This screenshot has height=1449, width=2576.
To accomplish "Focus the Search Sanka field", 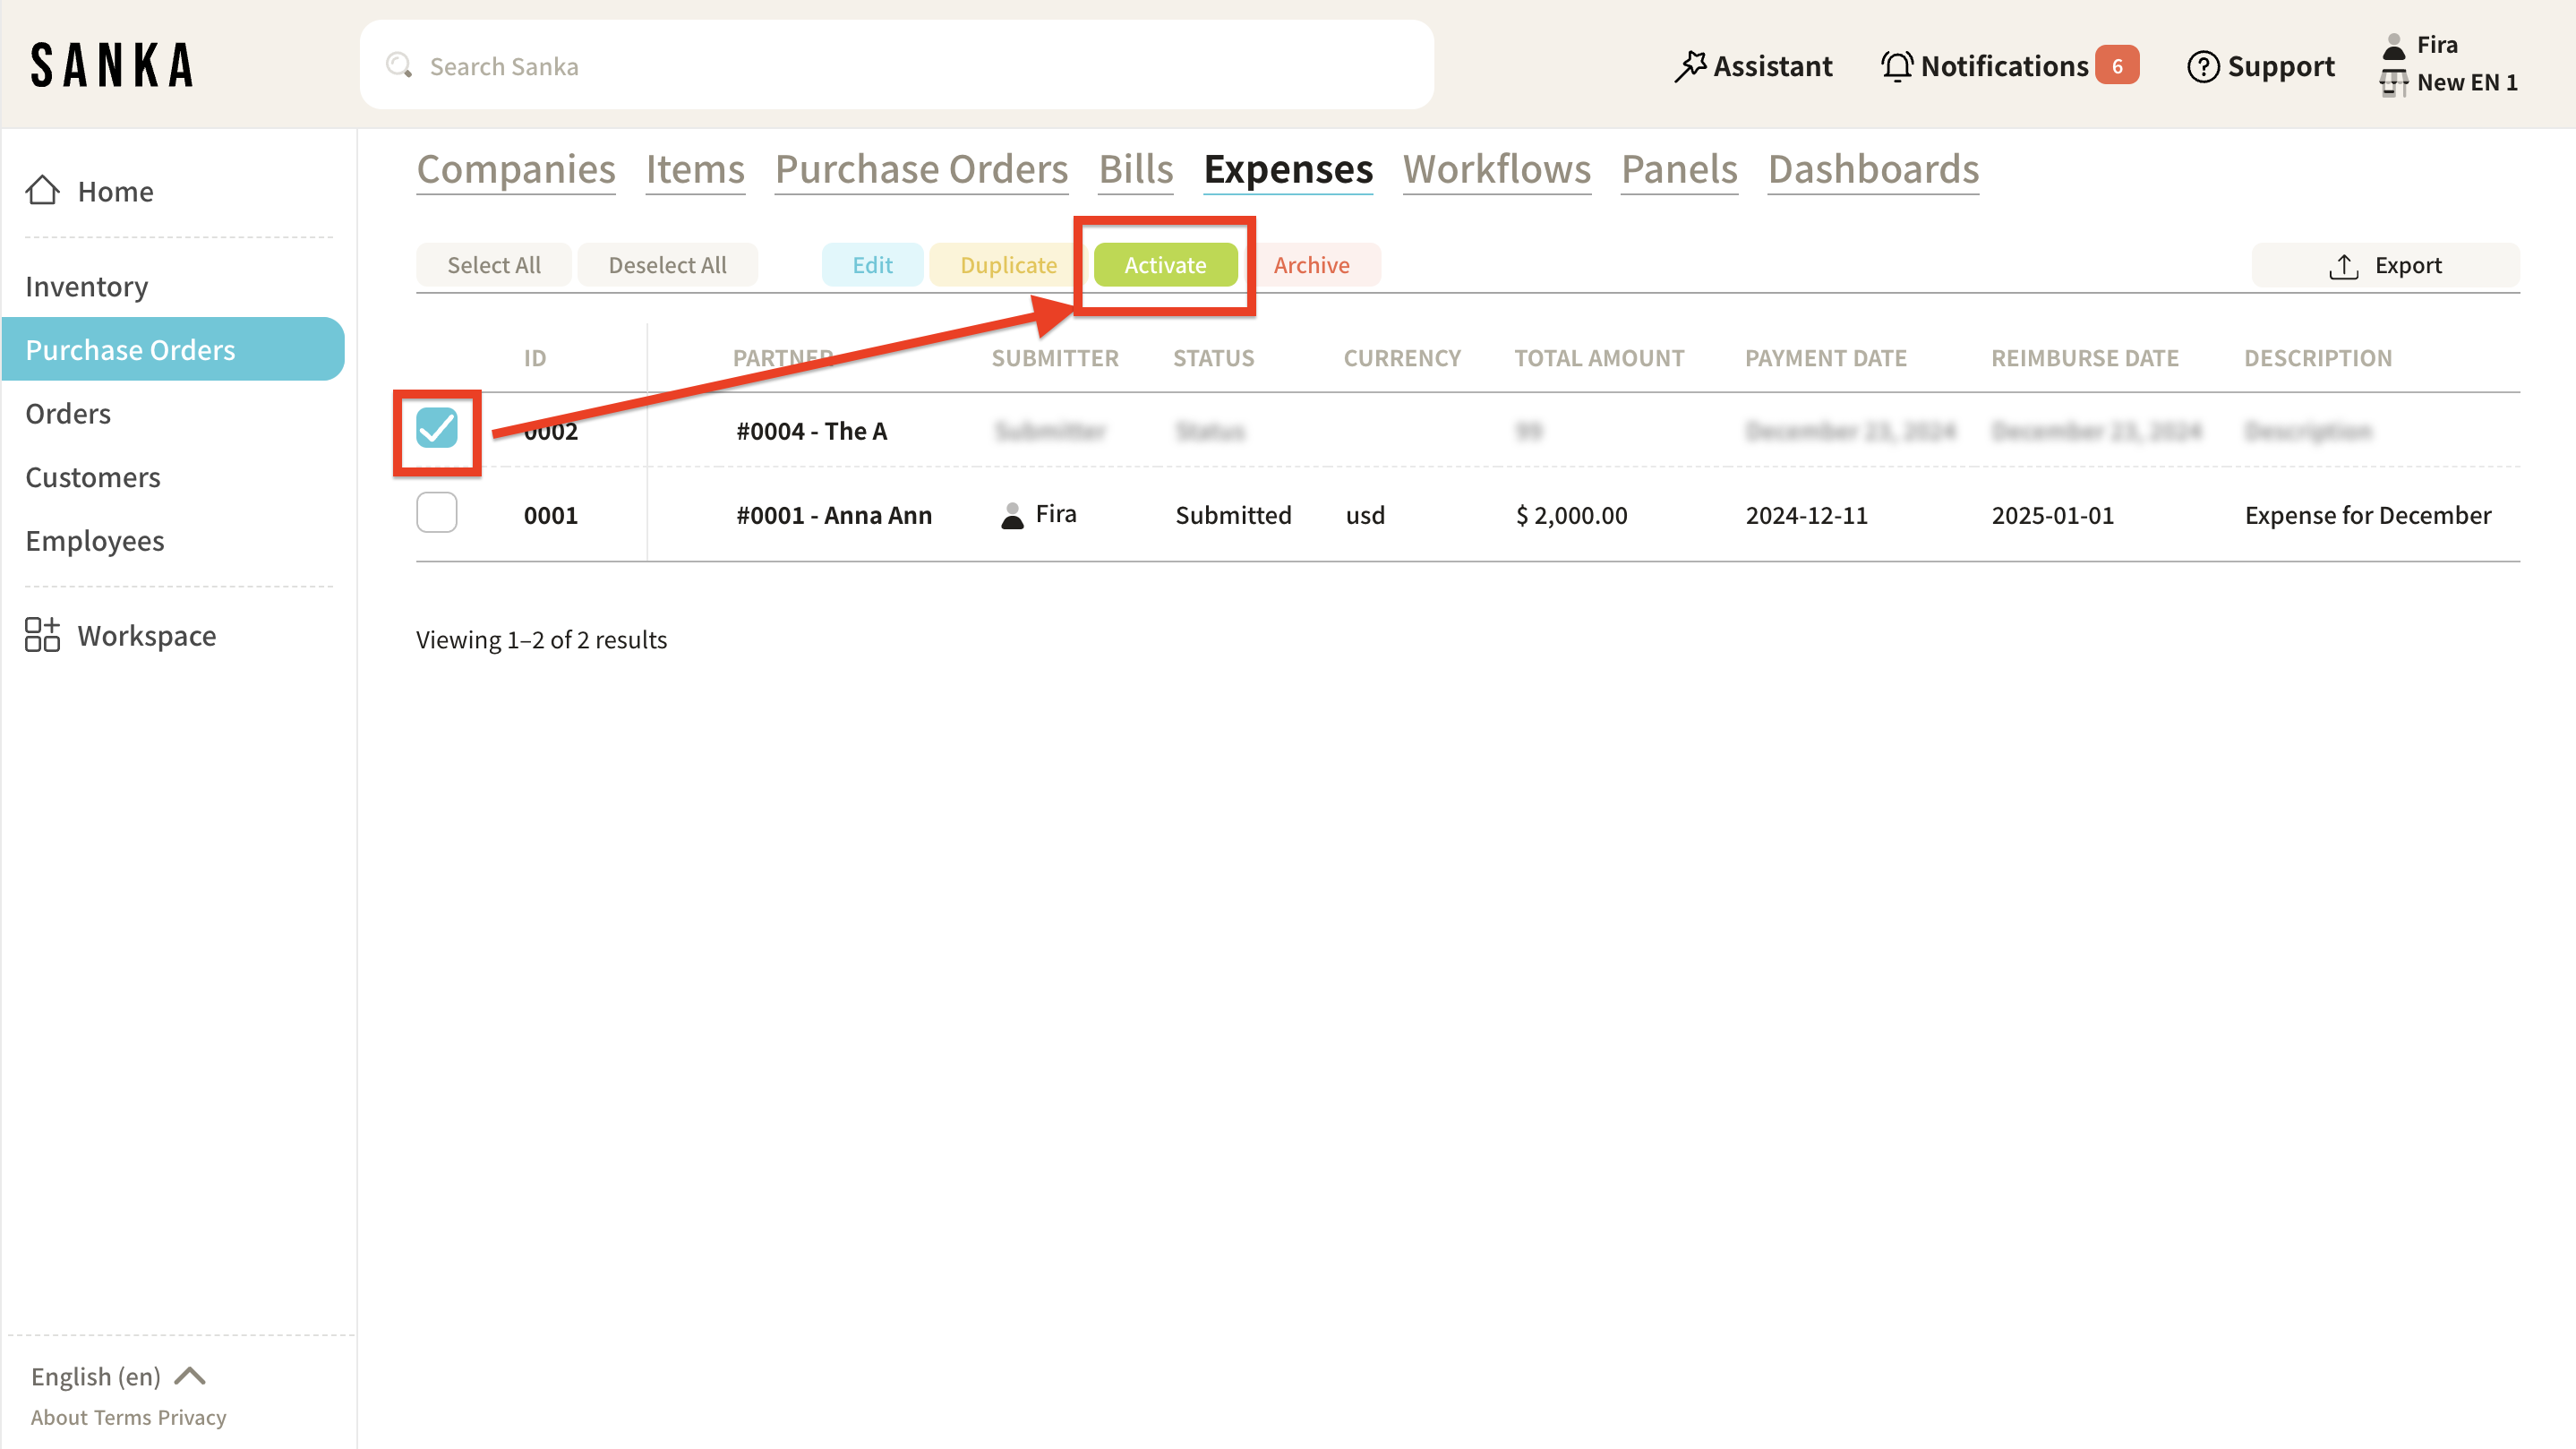I will coord(900,66).
